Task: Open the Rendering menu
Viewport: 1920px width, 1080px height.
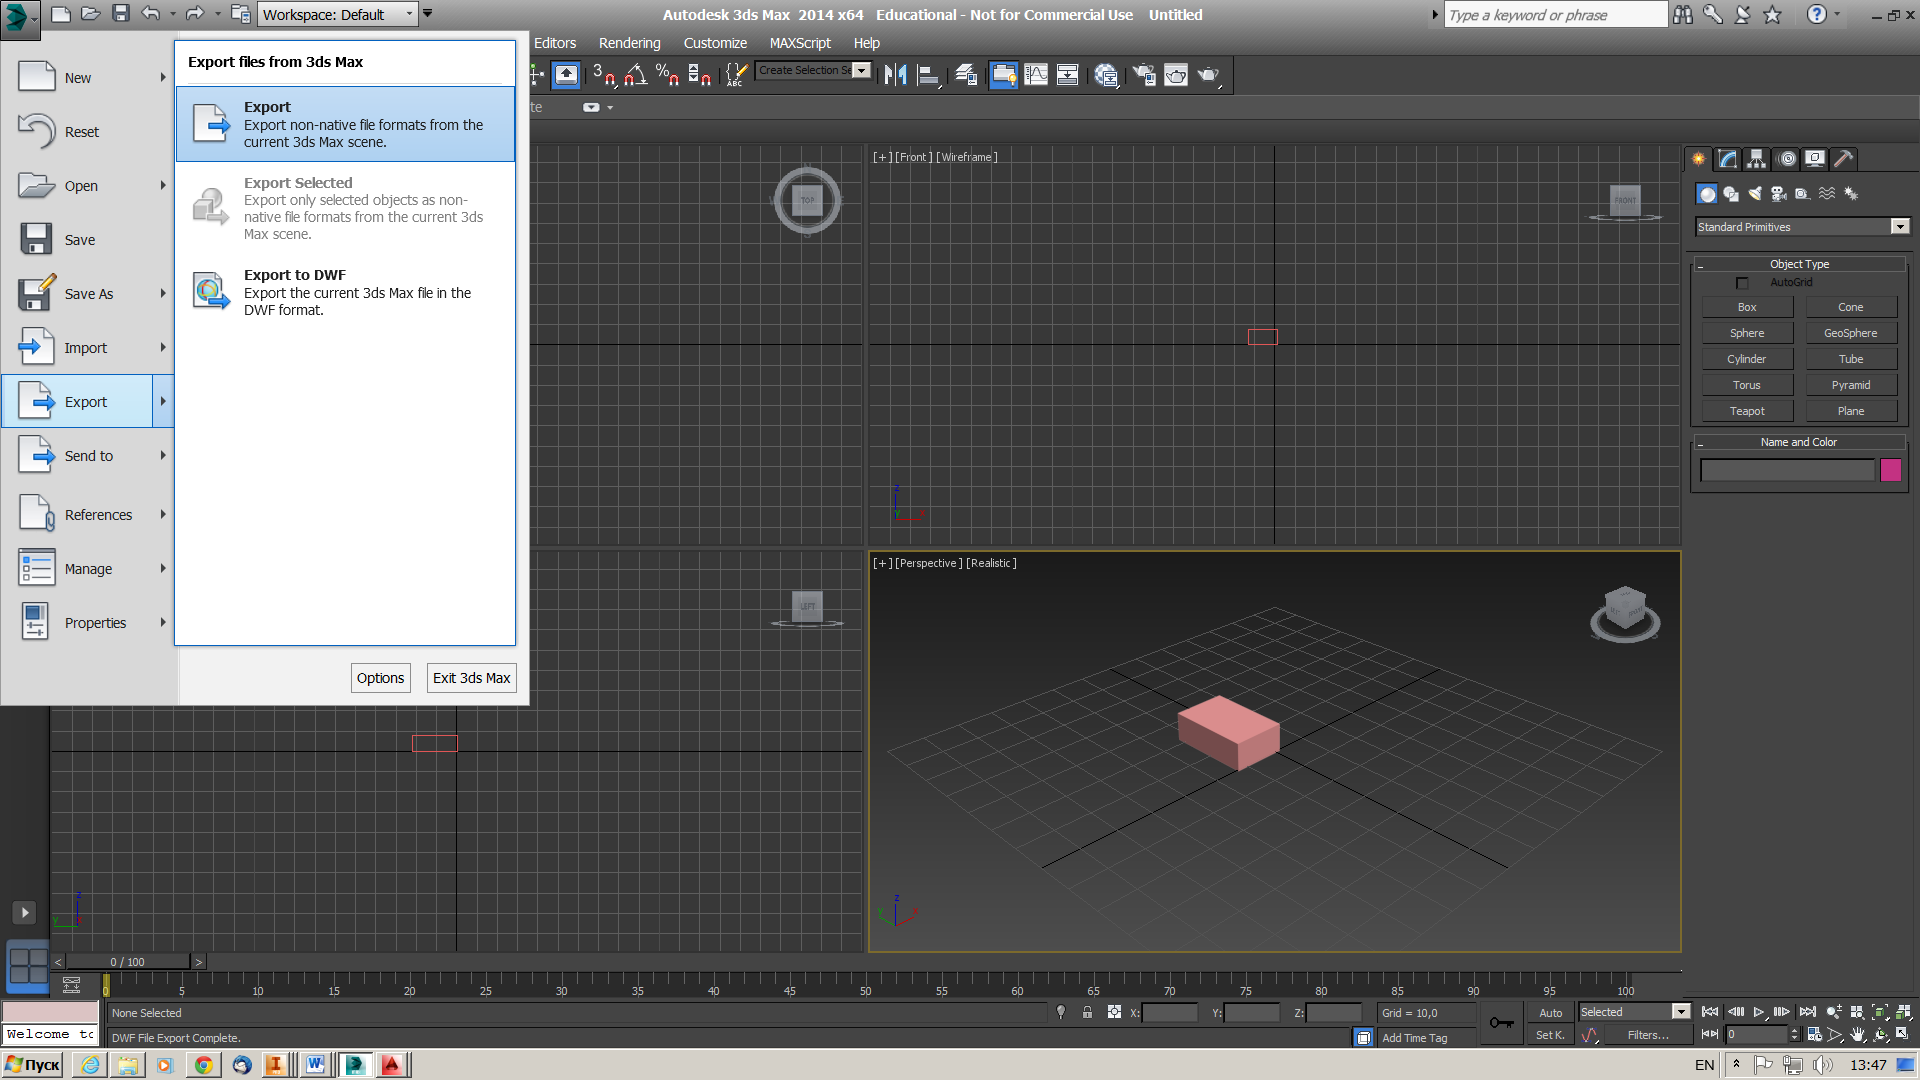Action: 629,43
